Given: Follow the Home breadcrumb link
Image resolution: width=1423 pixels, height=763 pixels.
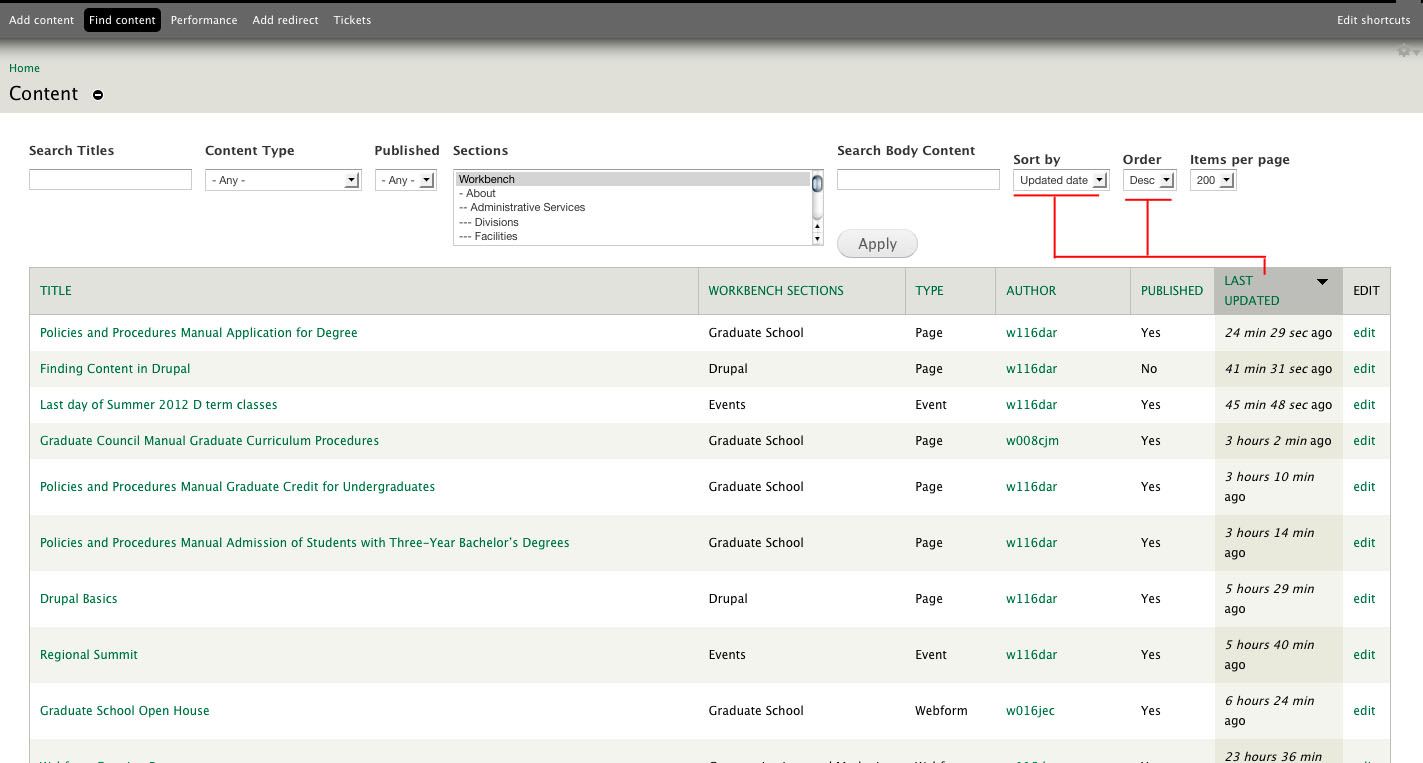Looking at the screenshot, I should tap(24, 67).
